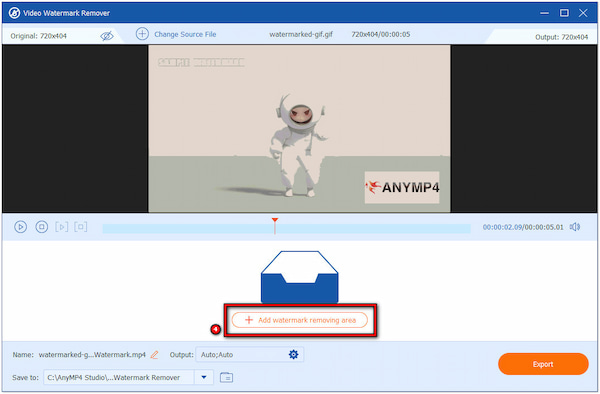600x394 pixels.
Task: Export the video
Action: (543, 364)
